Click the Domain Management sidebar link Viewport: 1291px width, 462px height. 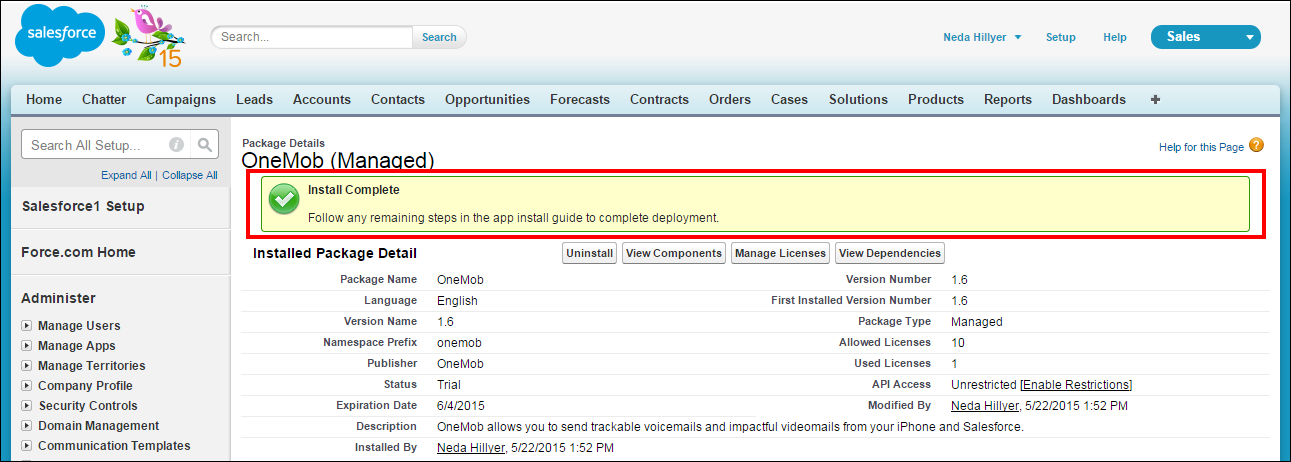99,426
